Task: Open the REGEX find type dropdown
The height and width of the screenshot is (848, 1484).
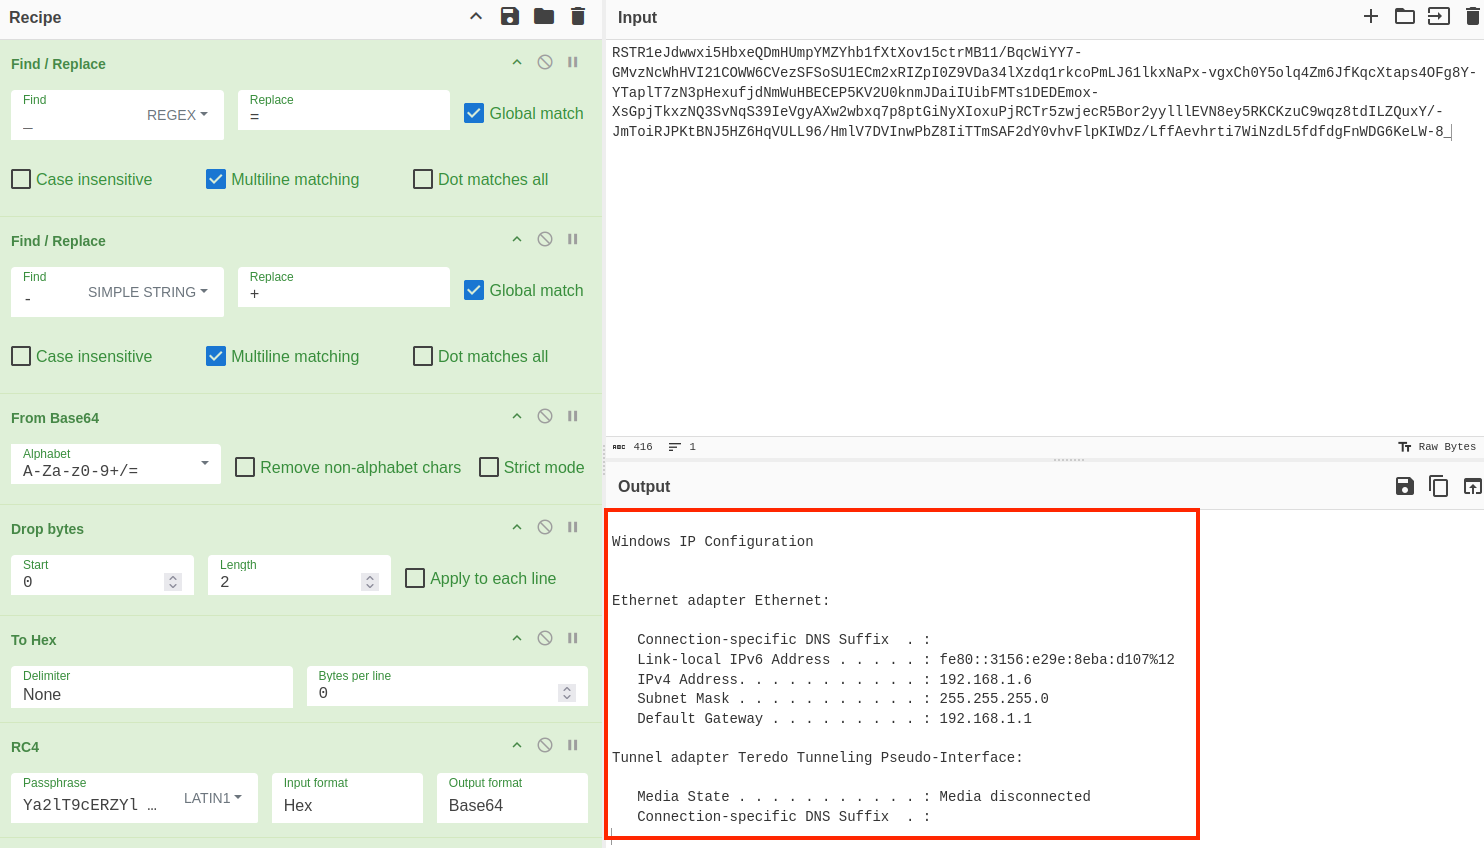Action: [178, 115]
